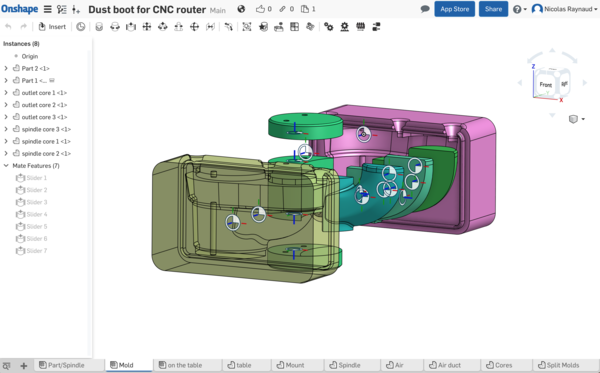Image resolution: width=600 pixels, height=373 pixels.
Task: Click the links count icon
Action: point(282,9)
